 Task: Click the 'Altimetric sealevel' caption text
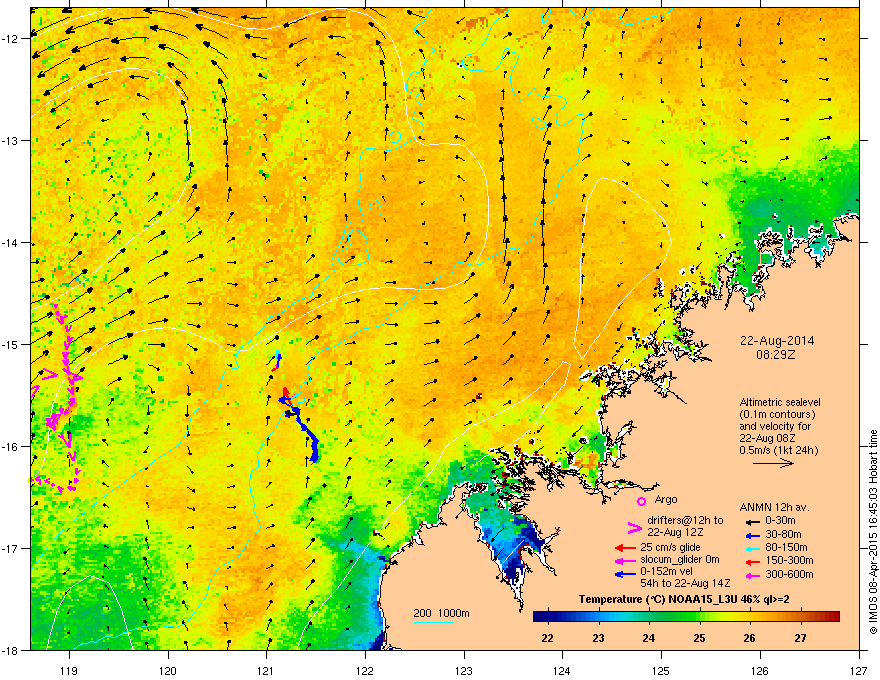[x=780, y=402]
